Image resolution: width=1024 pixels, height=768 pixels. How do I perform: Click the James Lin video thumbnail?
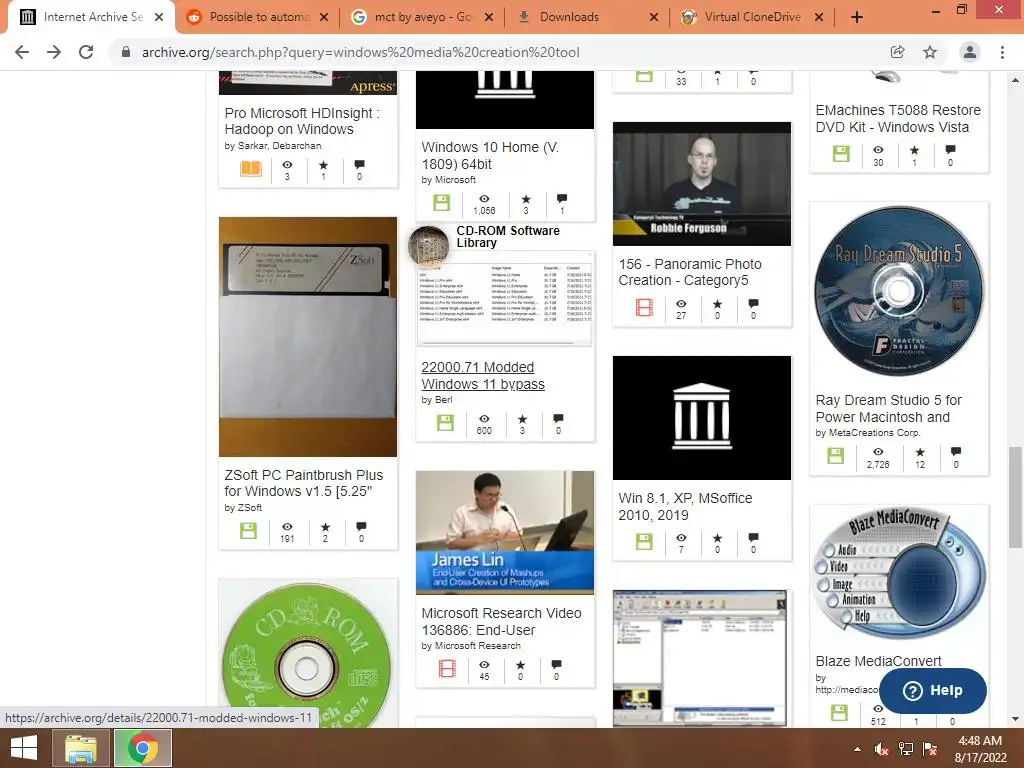(505, 532)
